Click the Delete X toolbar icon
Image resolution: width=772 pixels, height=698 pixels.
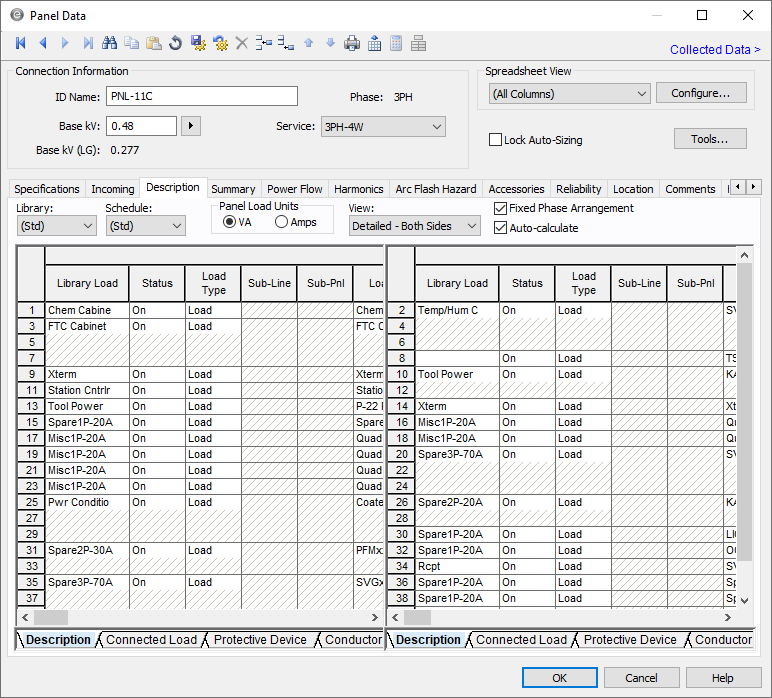click(241, 43)
